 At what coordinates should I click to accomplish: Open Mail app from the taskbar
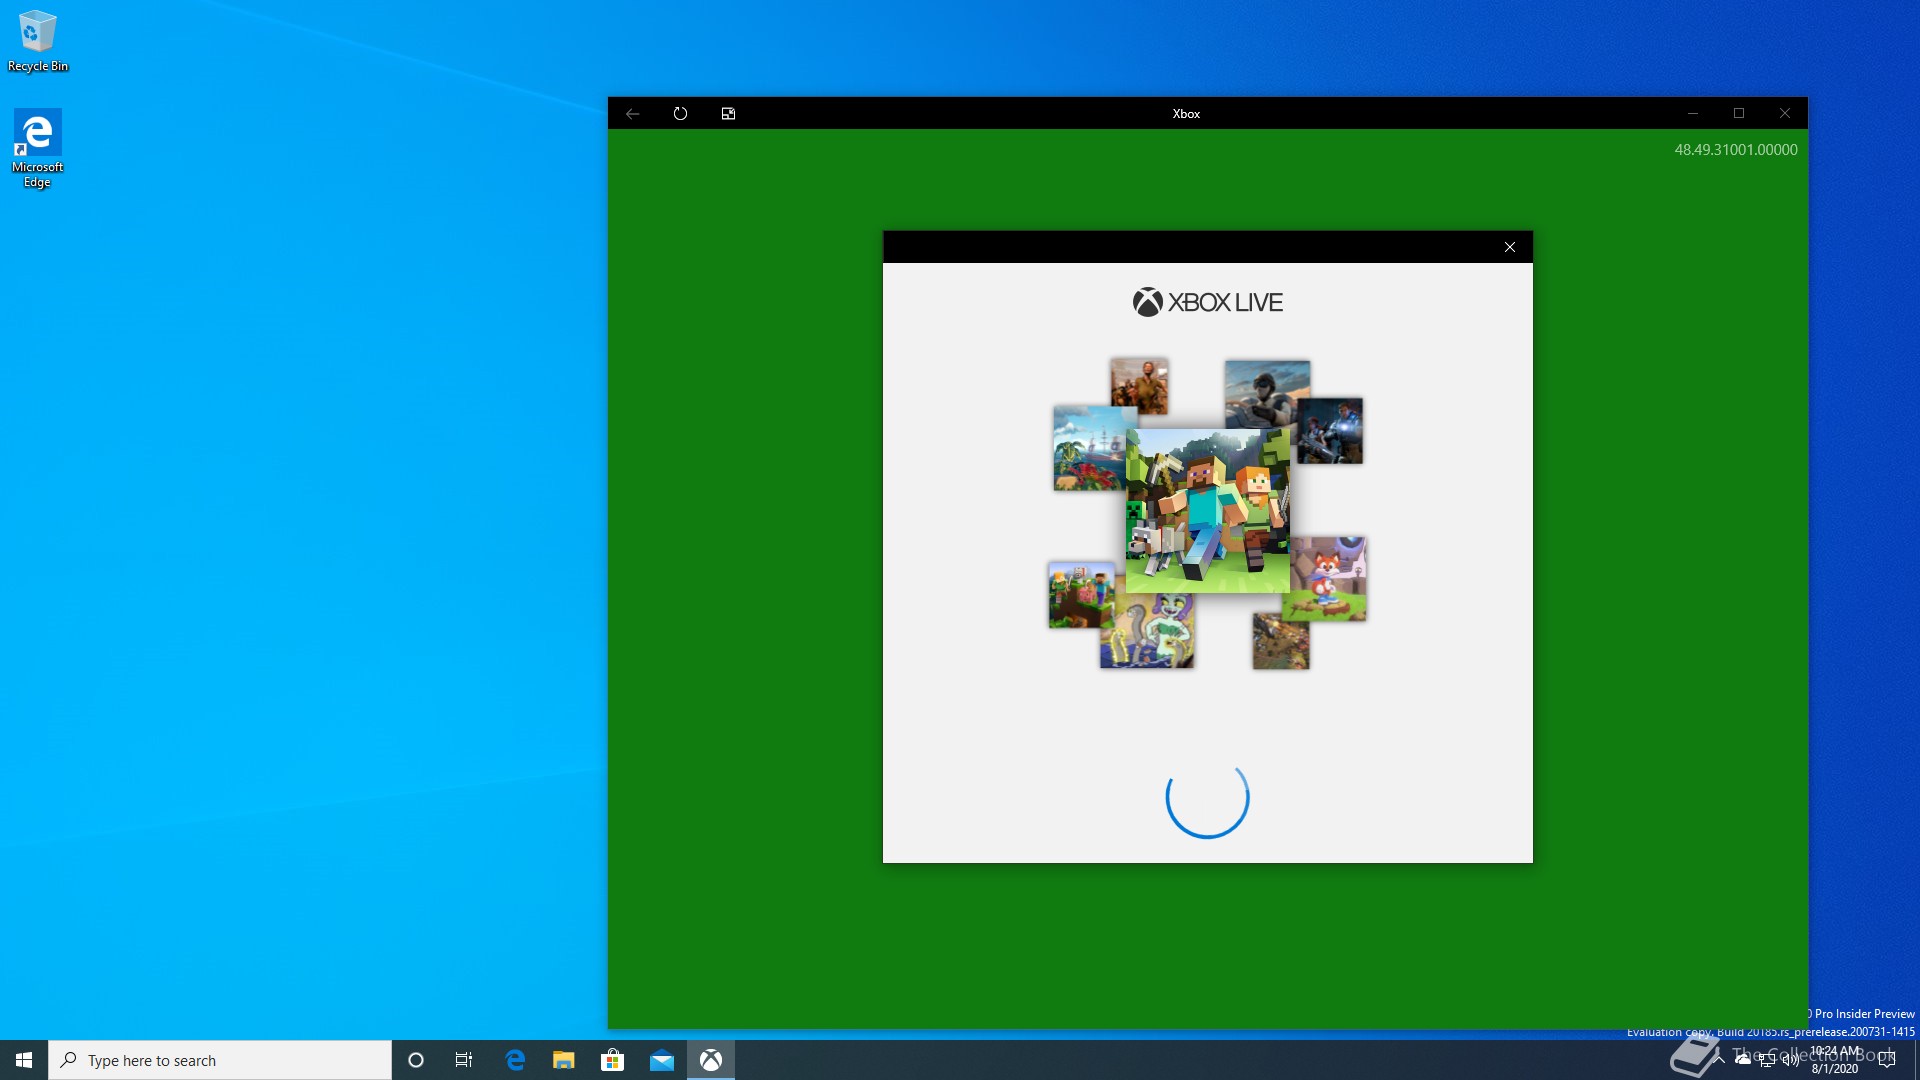point(661,1060)
